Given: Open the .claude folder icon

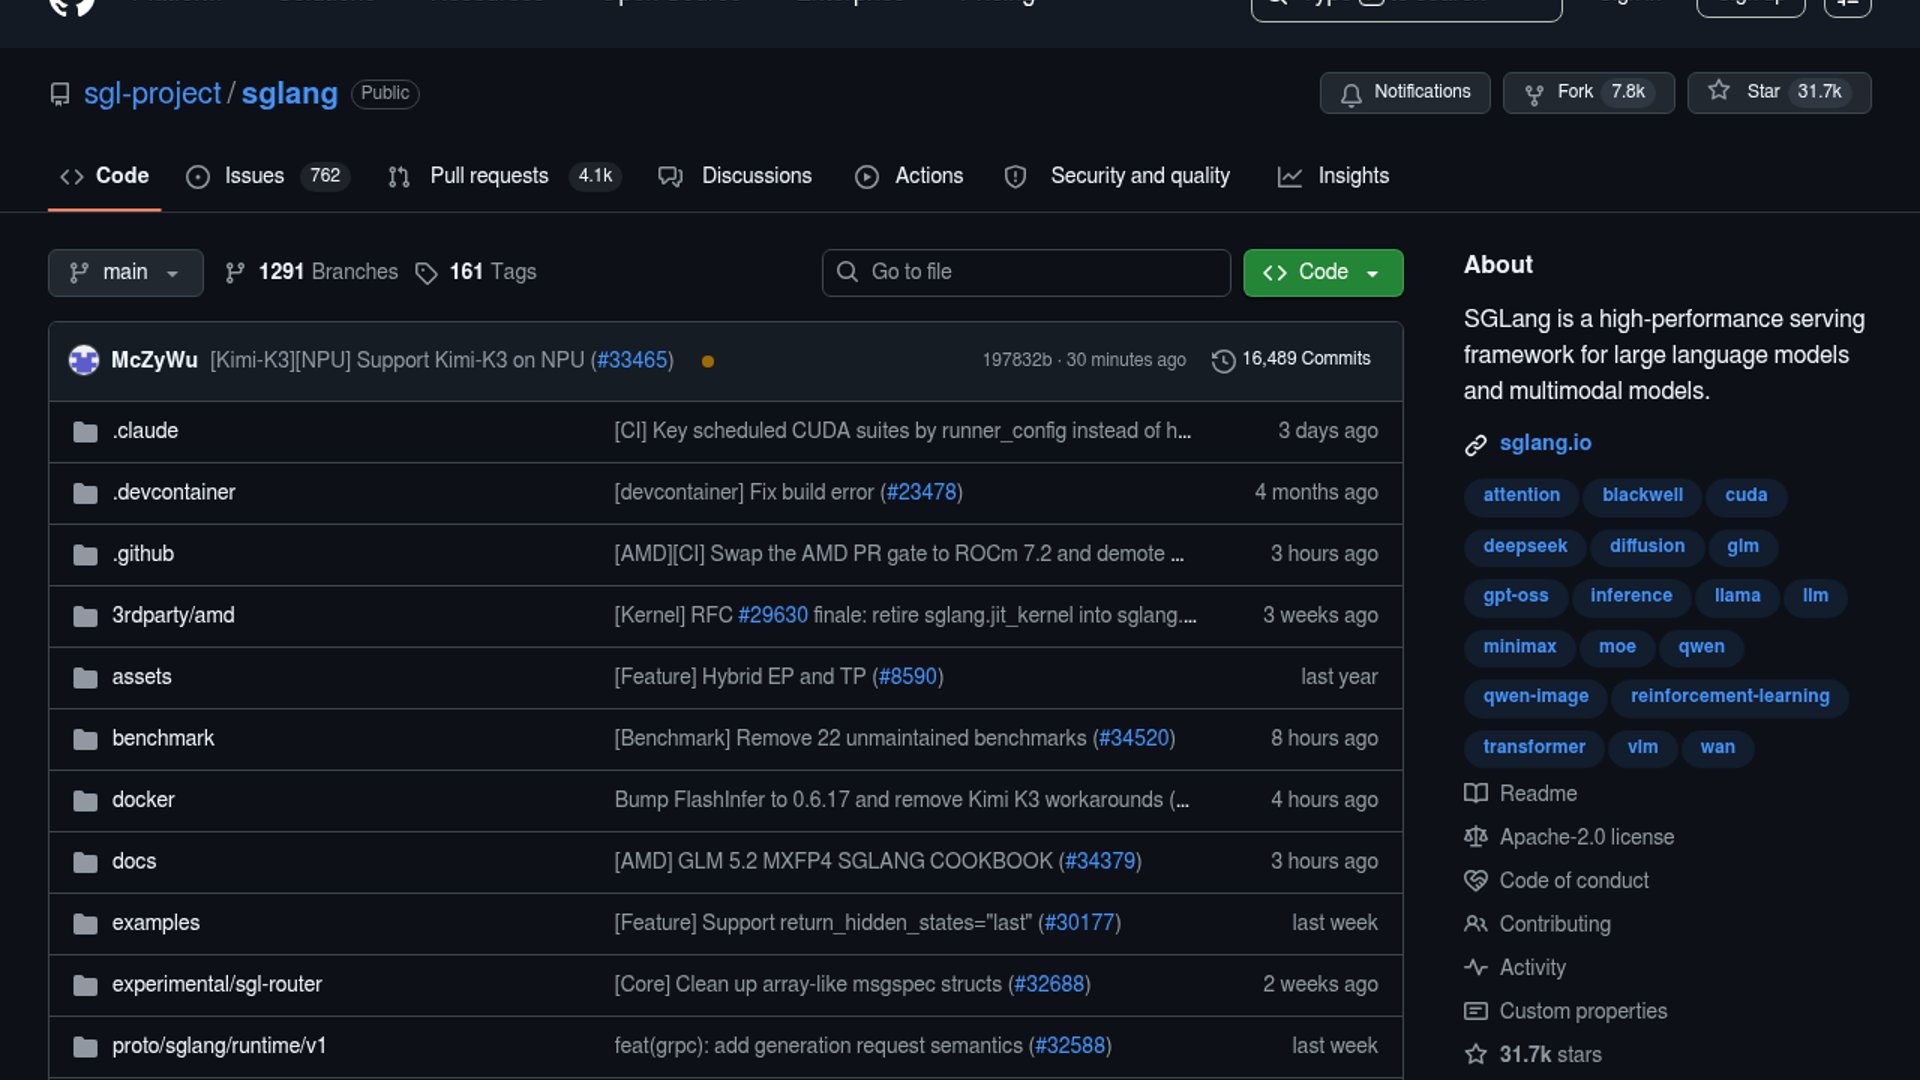Looking at the screenshot, I should point(85,432).
